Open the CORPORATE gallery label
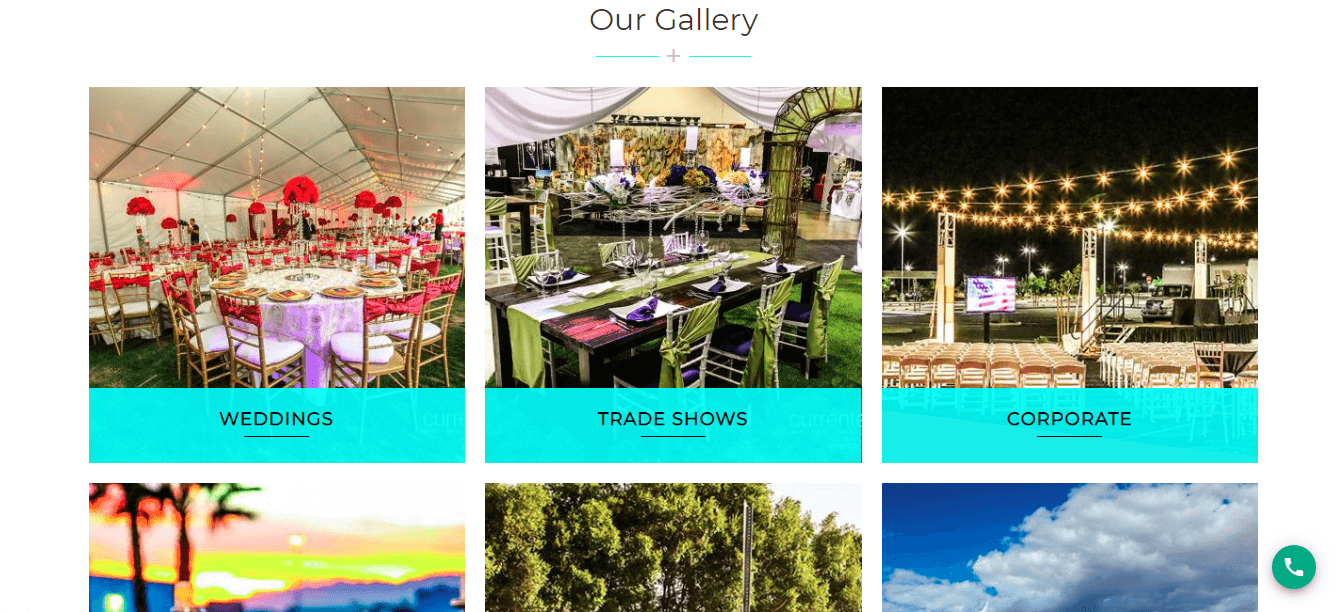The width and height of the screenshot is (1337, 612). (1069, 419)
